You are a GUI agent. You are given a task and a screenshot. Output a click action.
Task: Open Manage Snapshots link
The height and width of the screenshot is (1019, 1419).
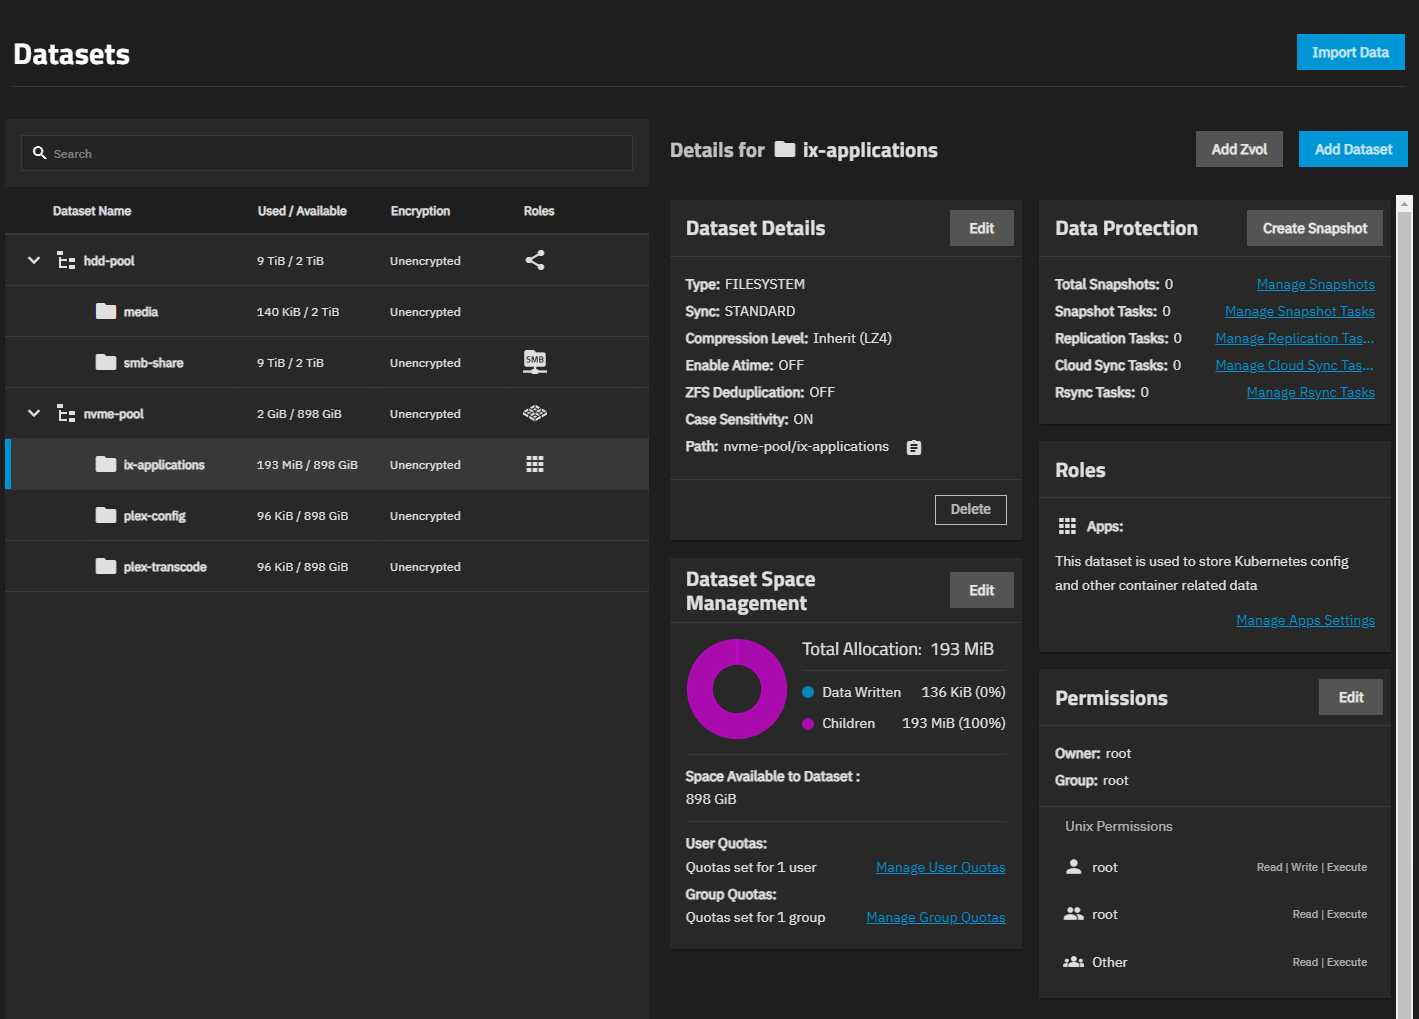[x=1315, y=284]
